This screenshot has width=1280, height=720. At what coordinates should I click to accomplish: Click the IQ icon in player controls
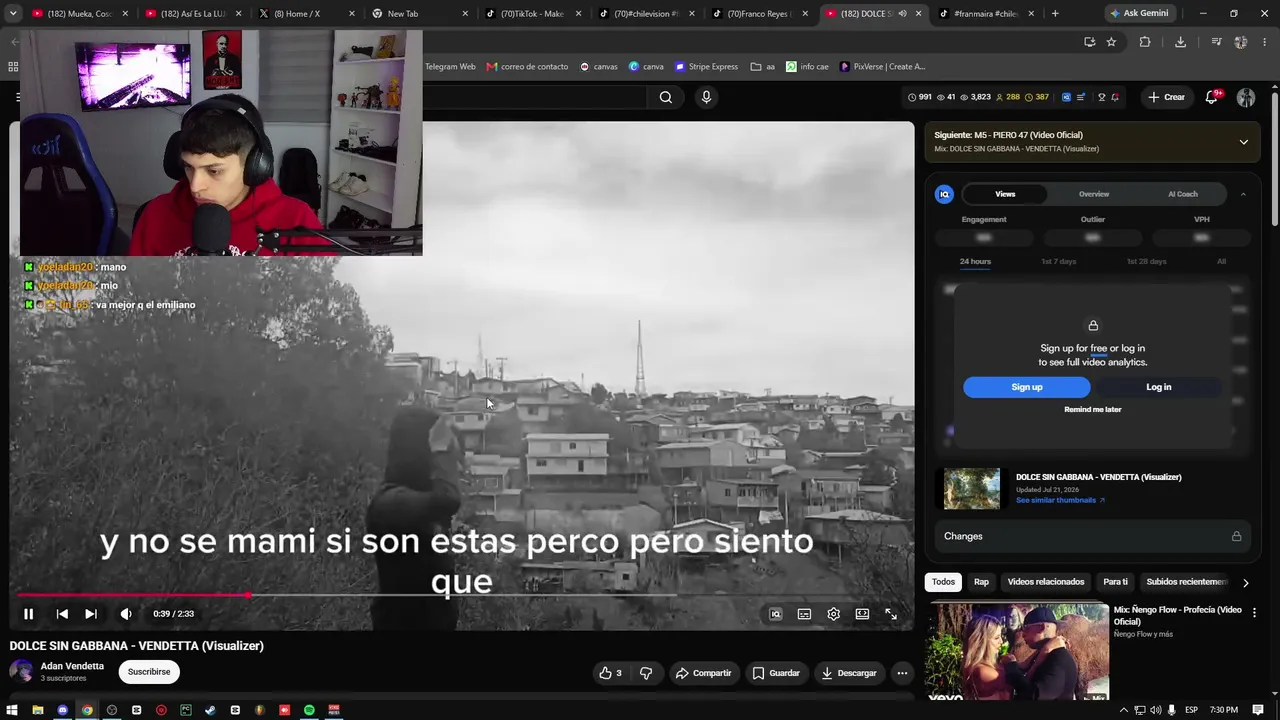pos(775,614)
